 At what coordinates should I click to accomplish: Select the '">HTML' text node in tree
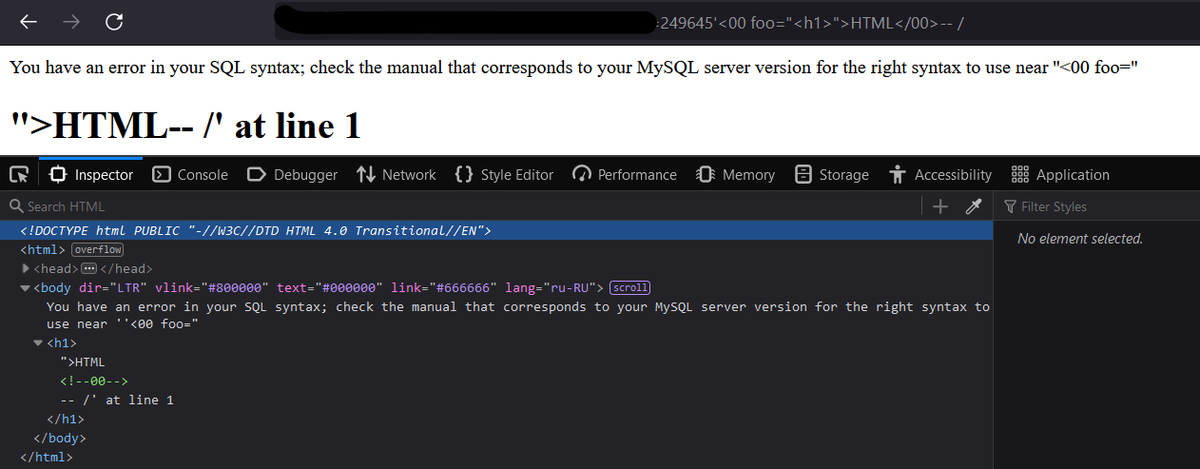point(82,362)
